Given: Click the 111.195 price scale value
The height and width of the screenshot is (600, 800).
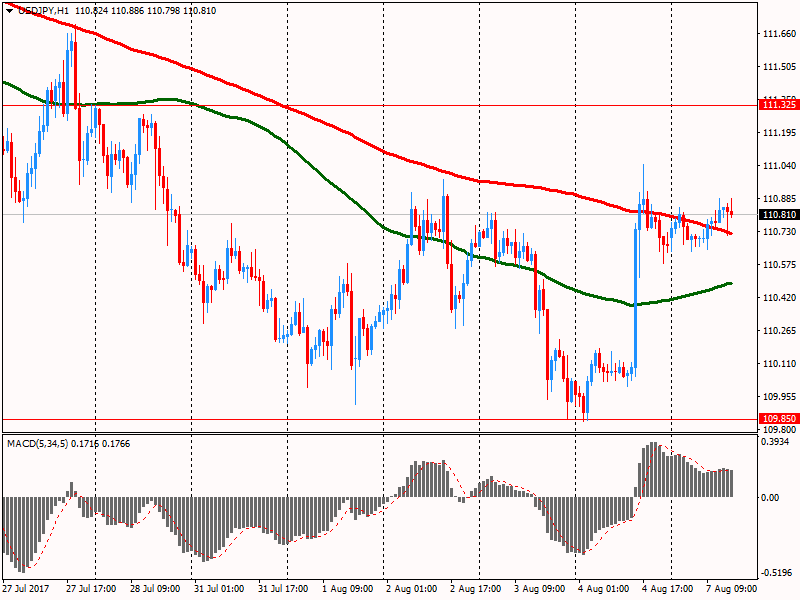Looking at the screenshot, I should click(x=779, y=133).
